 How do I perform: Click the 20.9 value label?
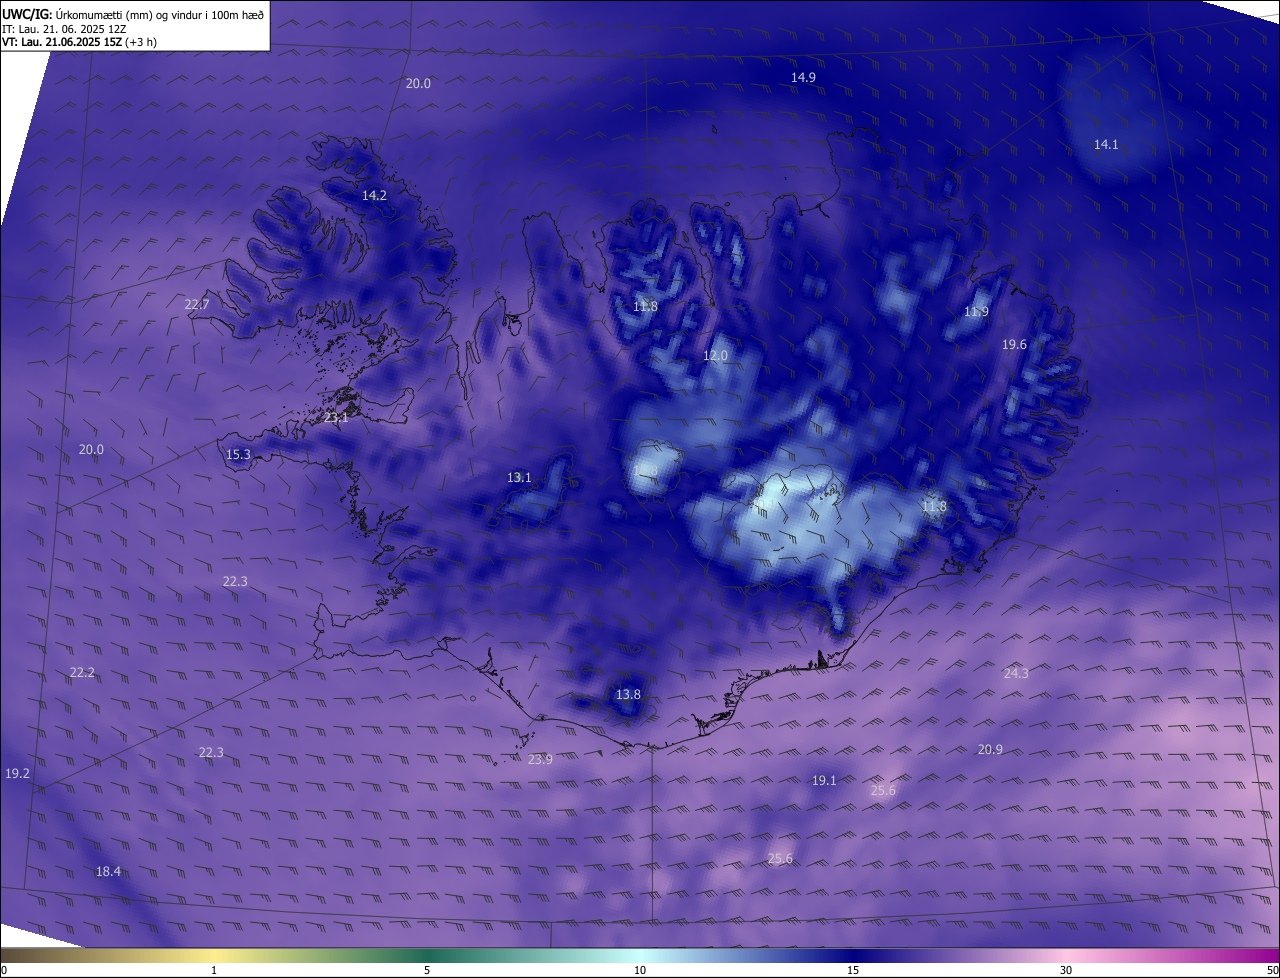990,749
